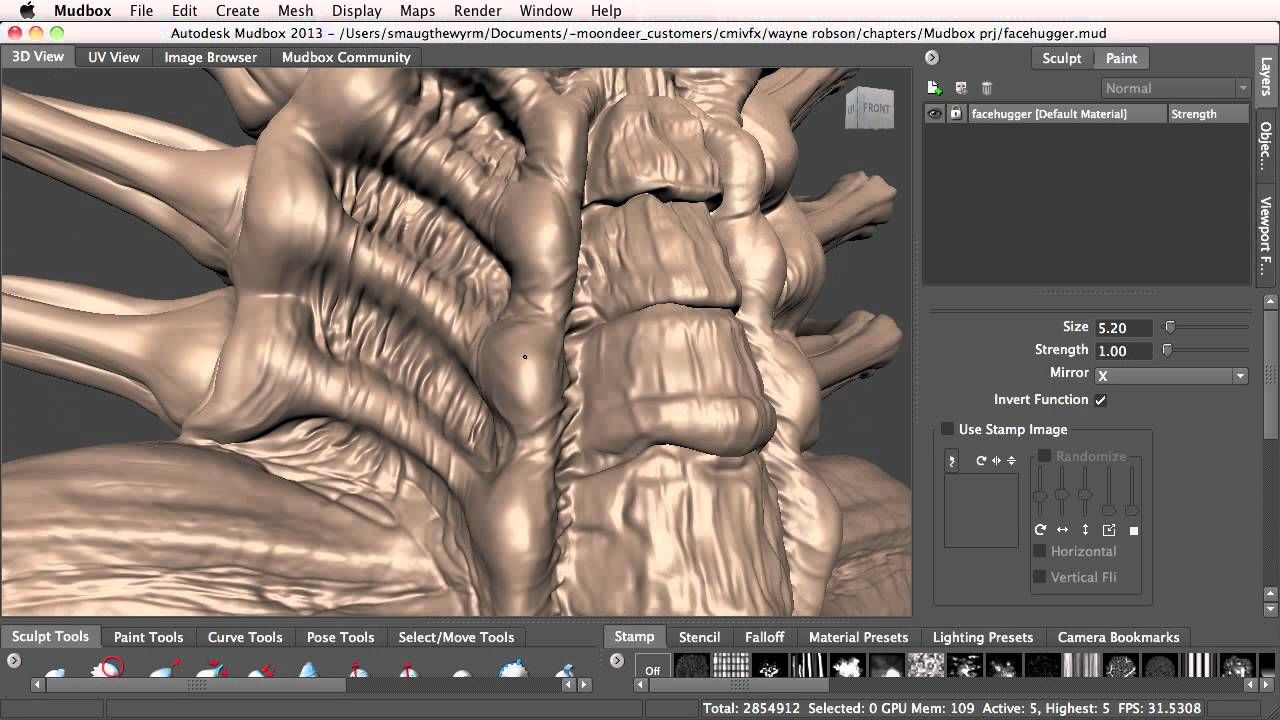Image resolution: width=1280 pixels, height=720 pixels.
Task: Tick the Horizontal flip checkbox
Action: pos(1039,551)
